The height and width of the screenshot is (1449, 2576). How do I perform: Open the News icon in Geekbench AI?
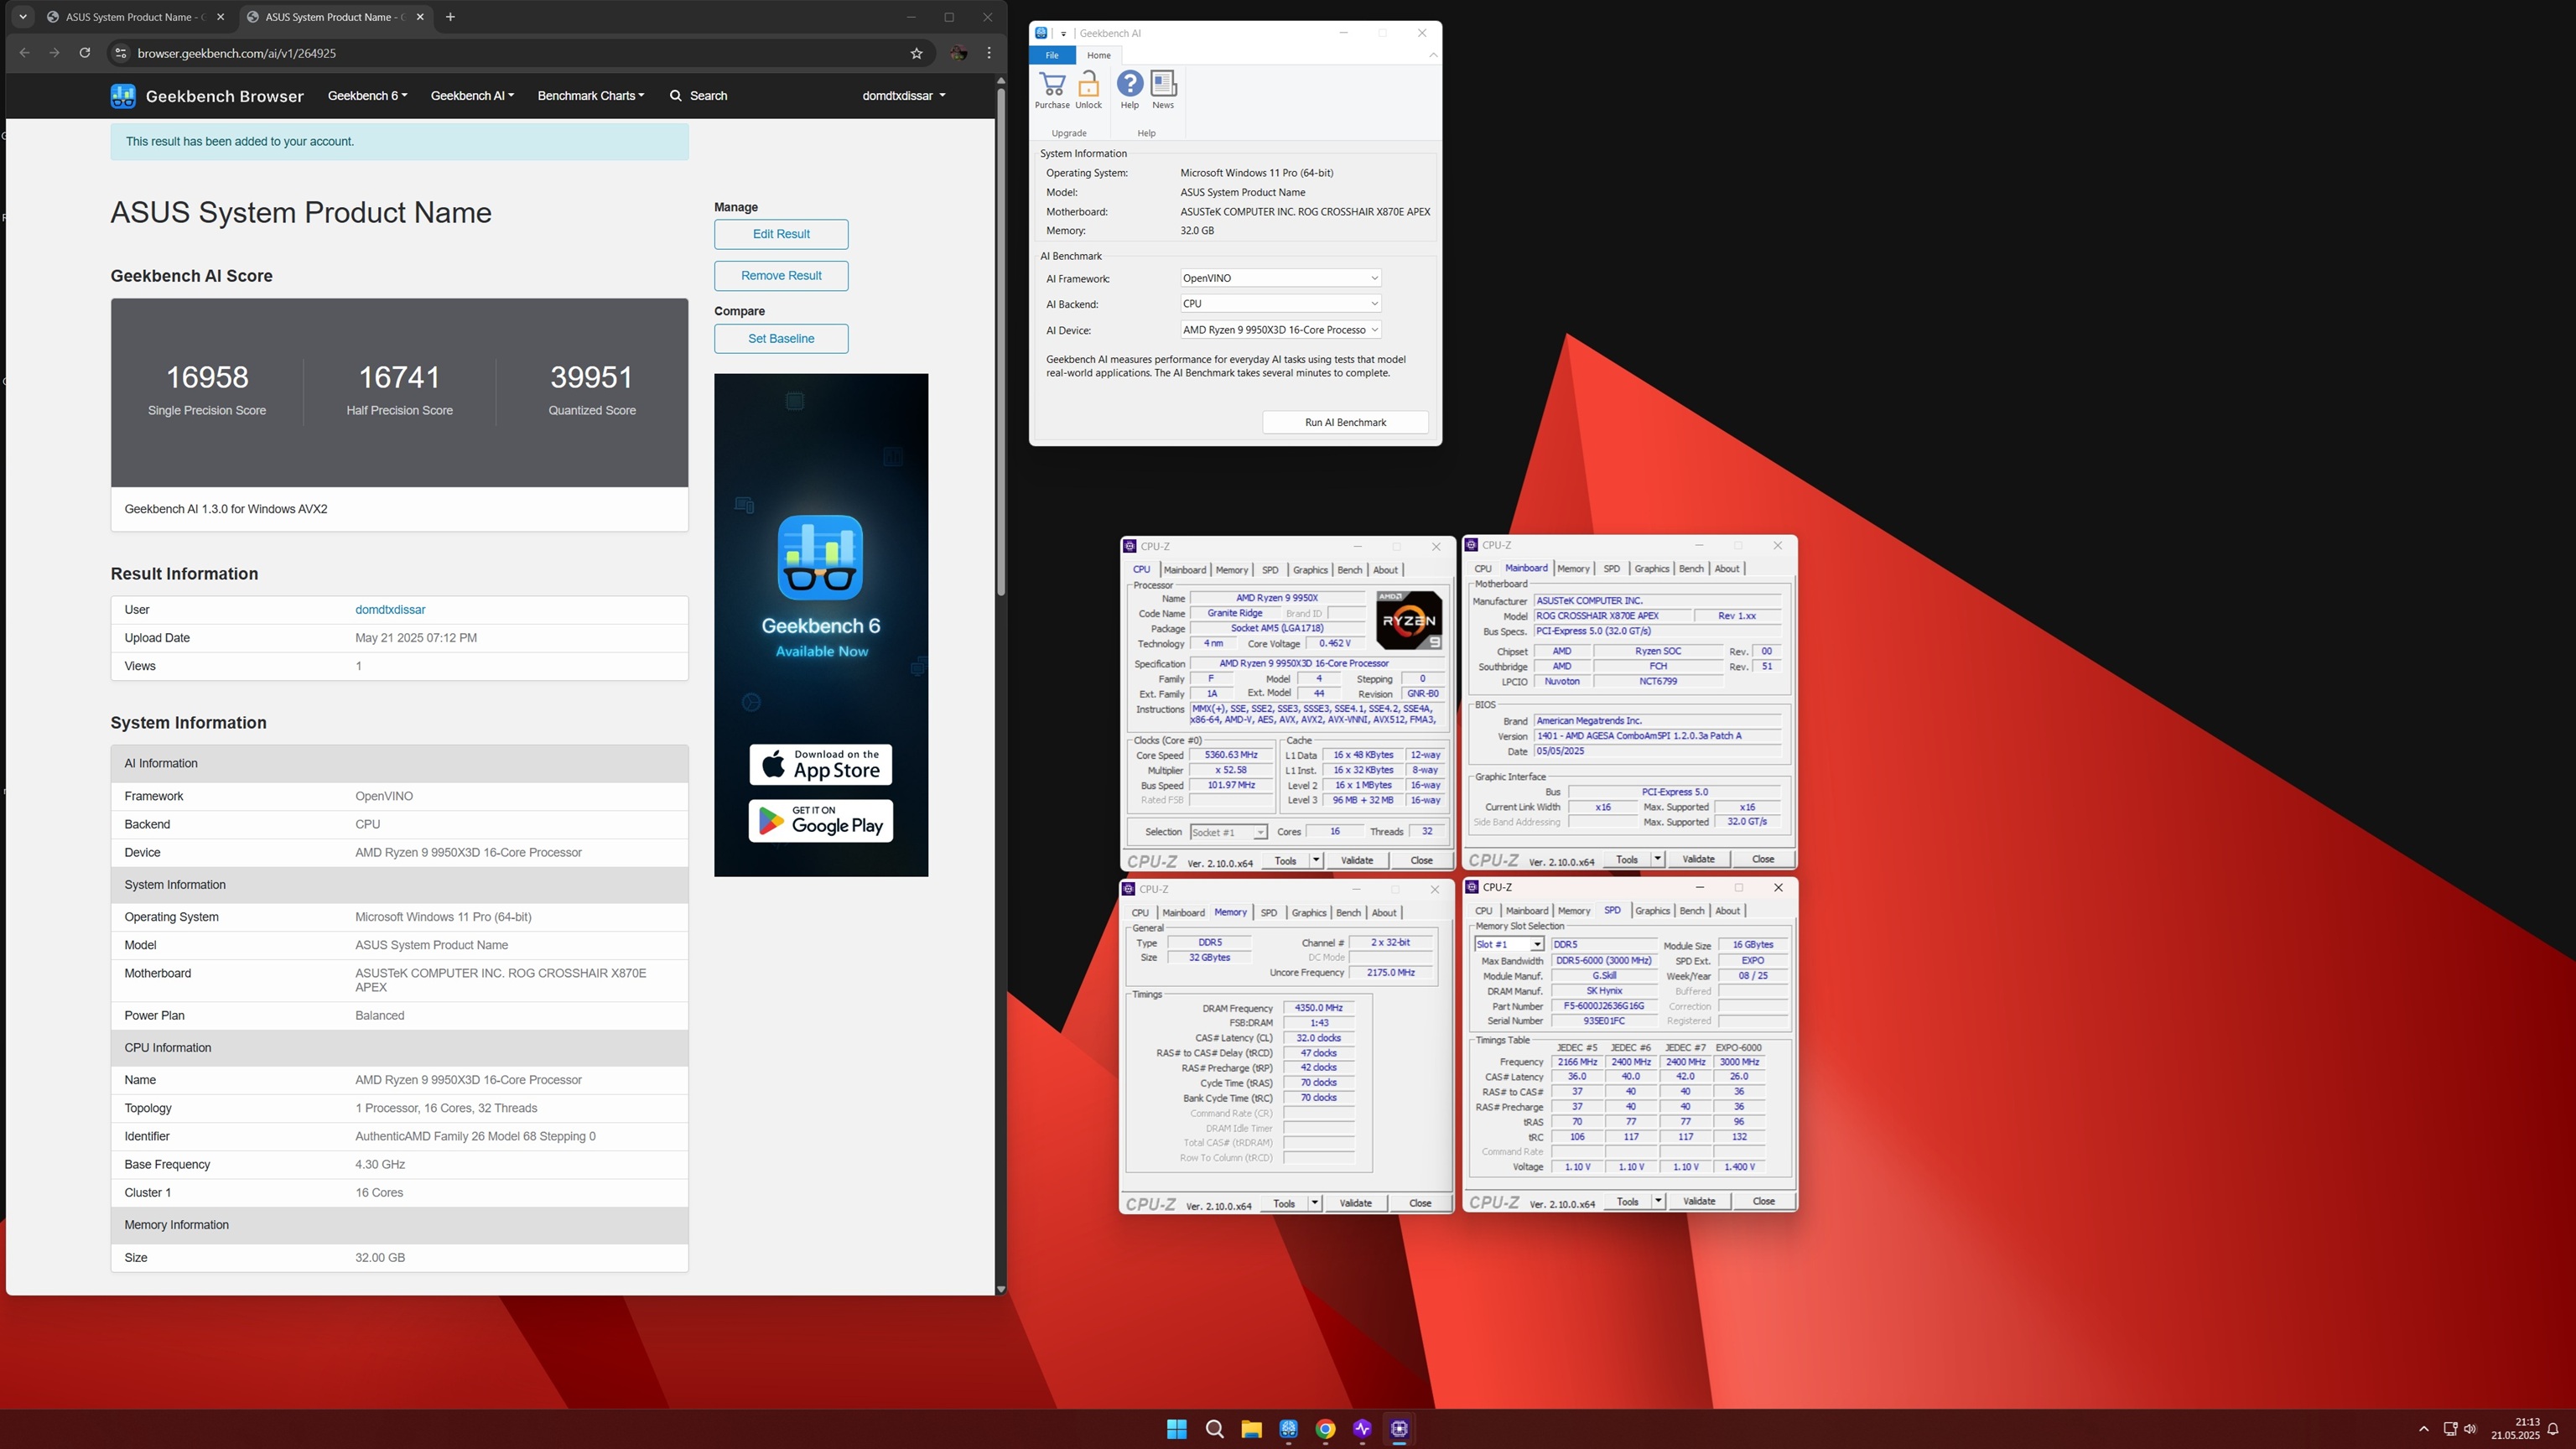[x=1163, y=89]
